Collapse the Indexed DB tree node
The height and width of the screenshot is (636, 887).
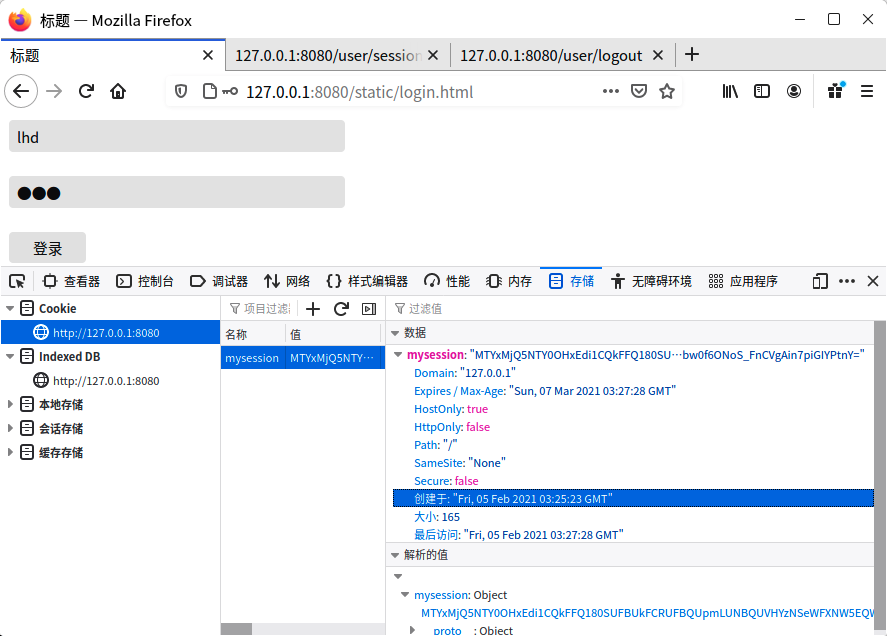pyautogui.click(x=10, y=356)
